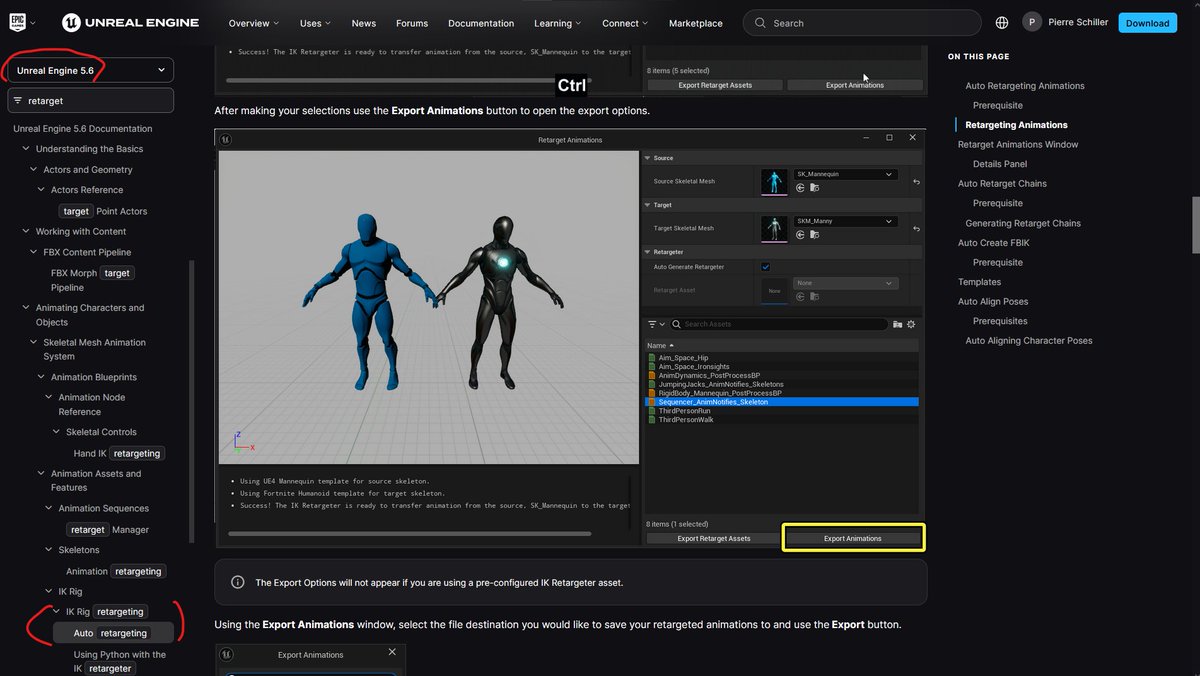Viewport: 1200px width, 676px height.
Task: Click the filter icon in the retarget field
Action: (18, 100)
